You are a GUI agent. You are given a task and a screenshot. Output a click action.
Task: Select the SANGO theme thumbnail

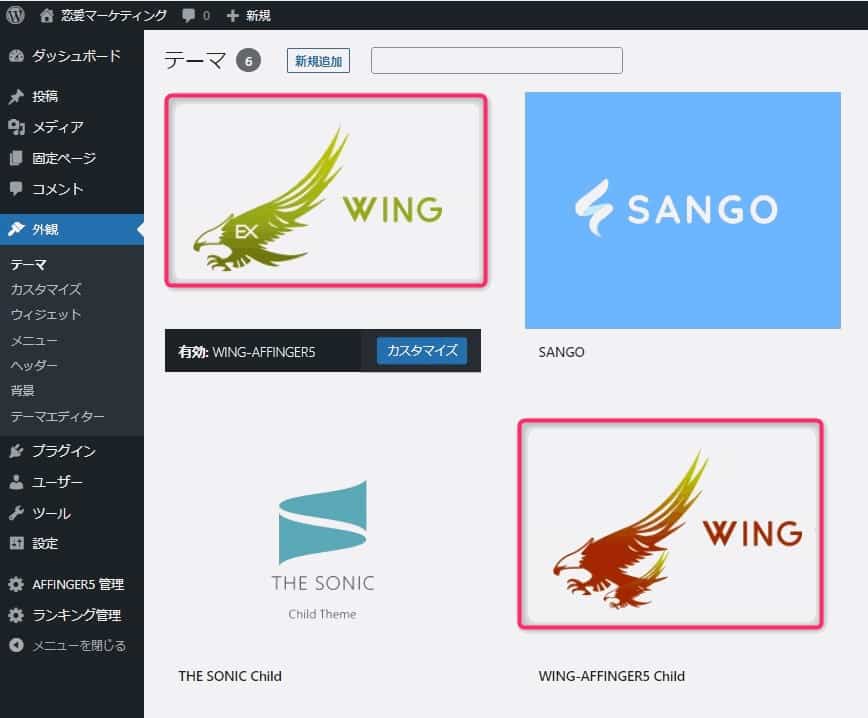(x=683, y=210)
